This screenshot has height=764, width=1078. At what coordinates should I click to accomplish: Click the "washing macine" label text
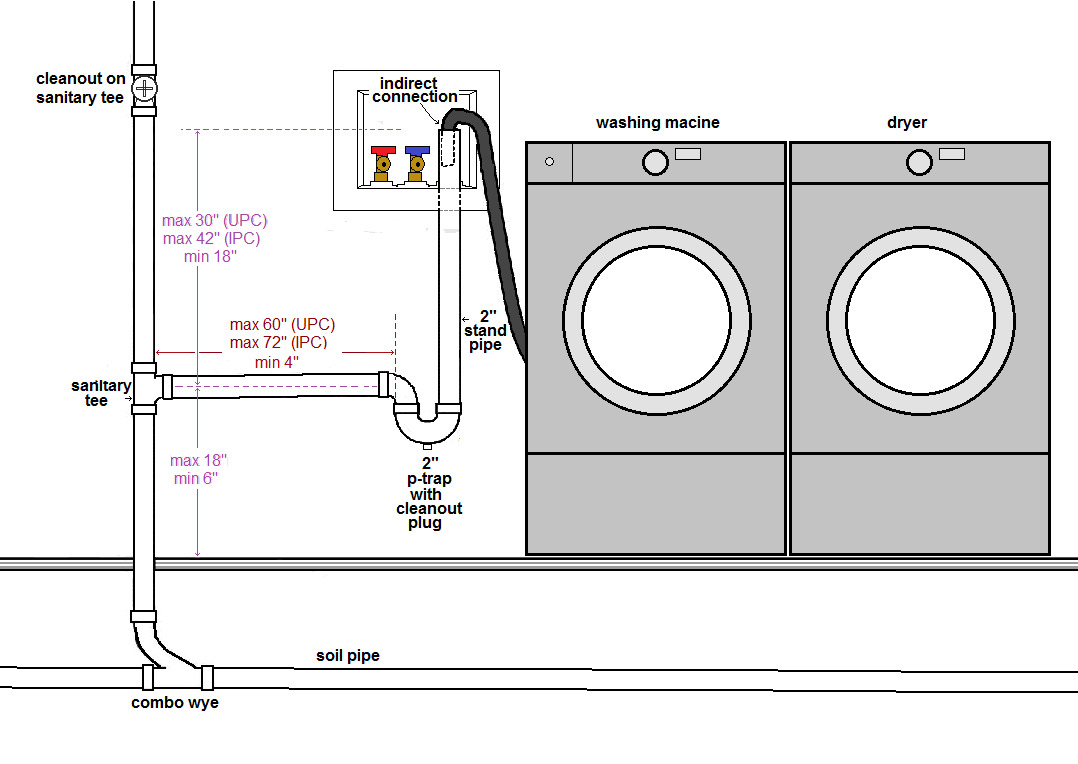click(657, 123)
